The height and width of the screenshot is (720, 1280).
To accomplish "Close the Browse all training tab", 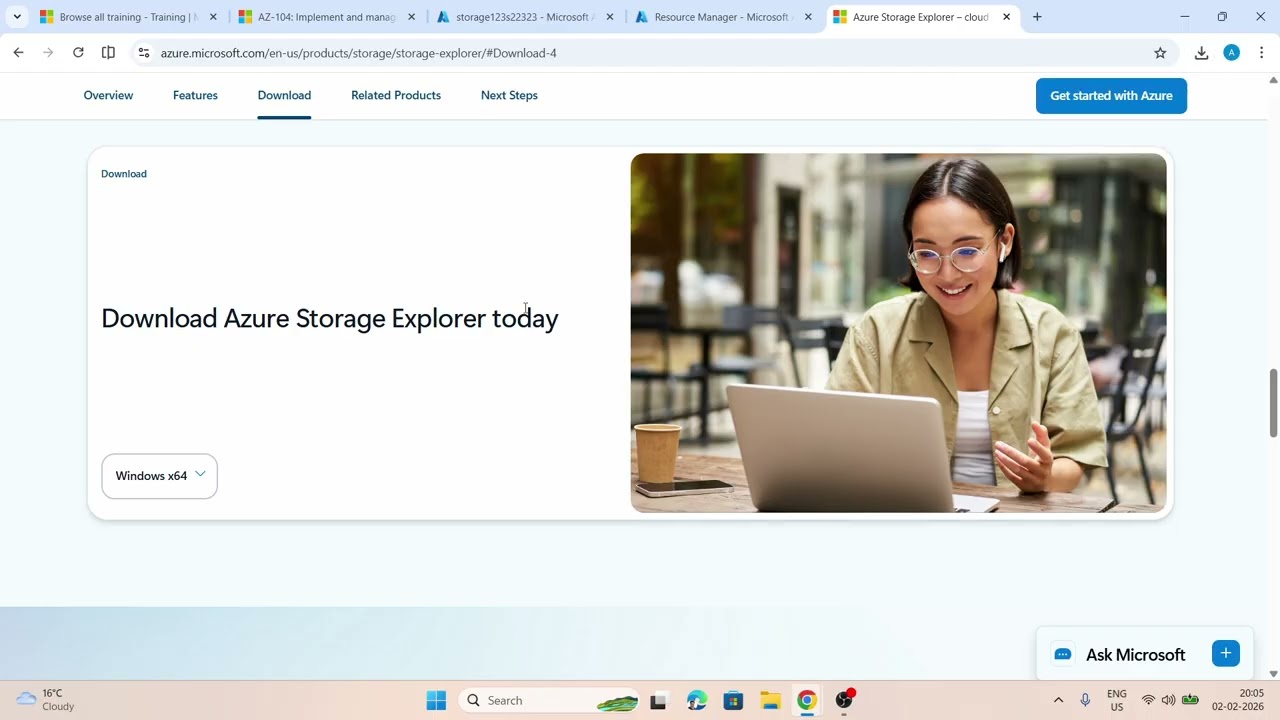I will pos(213,17).
